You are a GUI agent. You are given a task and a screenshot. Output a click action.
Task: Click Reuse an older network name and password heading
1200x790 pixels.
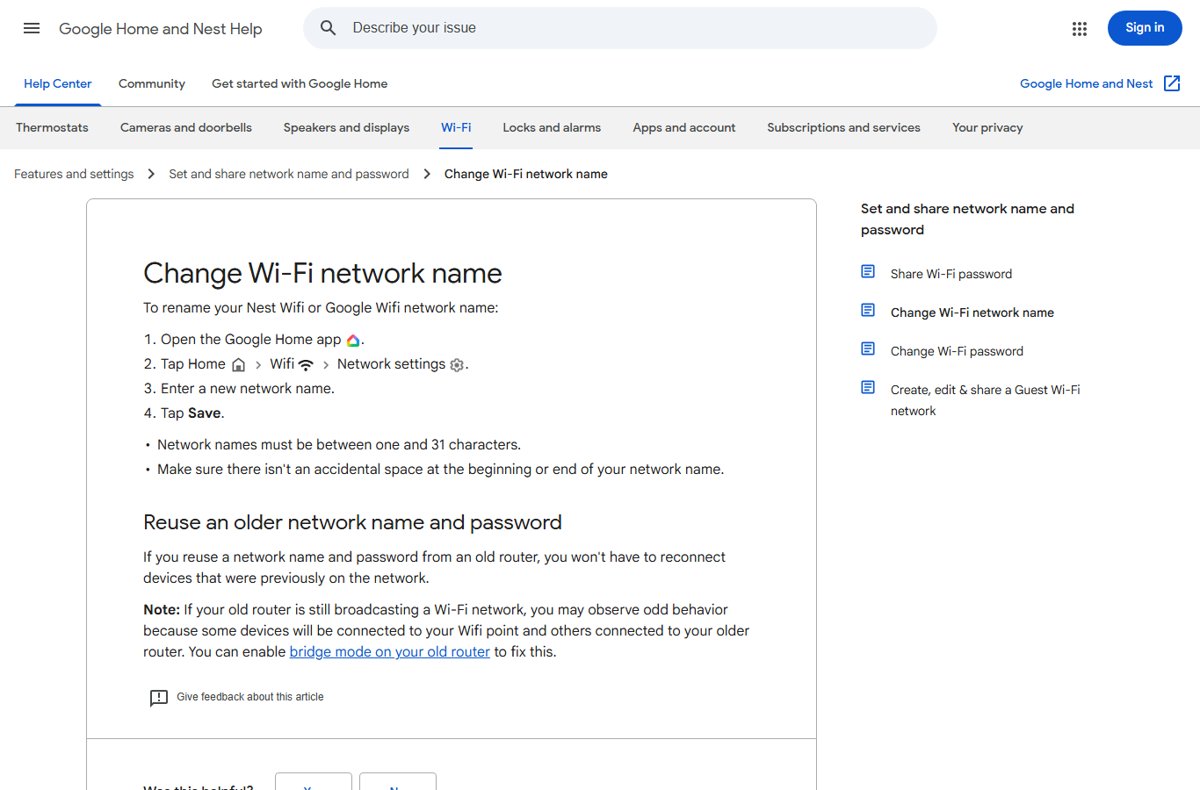(x=353, y=522)
